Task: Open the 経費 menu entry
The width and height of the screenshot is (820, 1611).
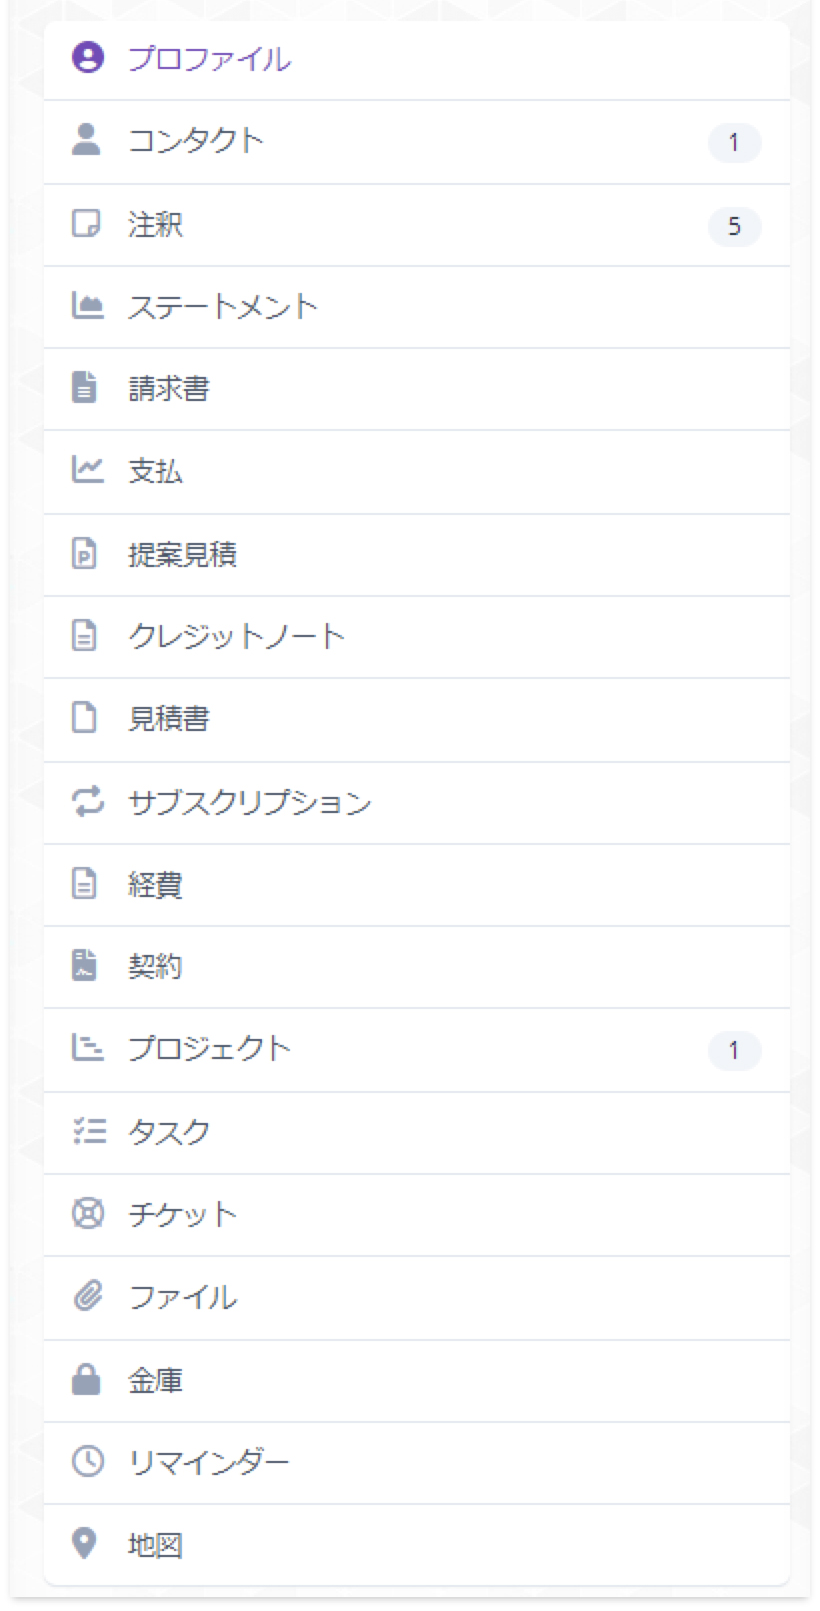Action: click(417, 884)
